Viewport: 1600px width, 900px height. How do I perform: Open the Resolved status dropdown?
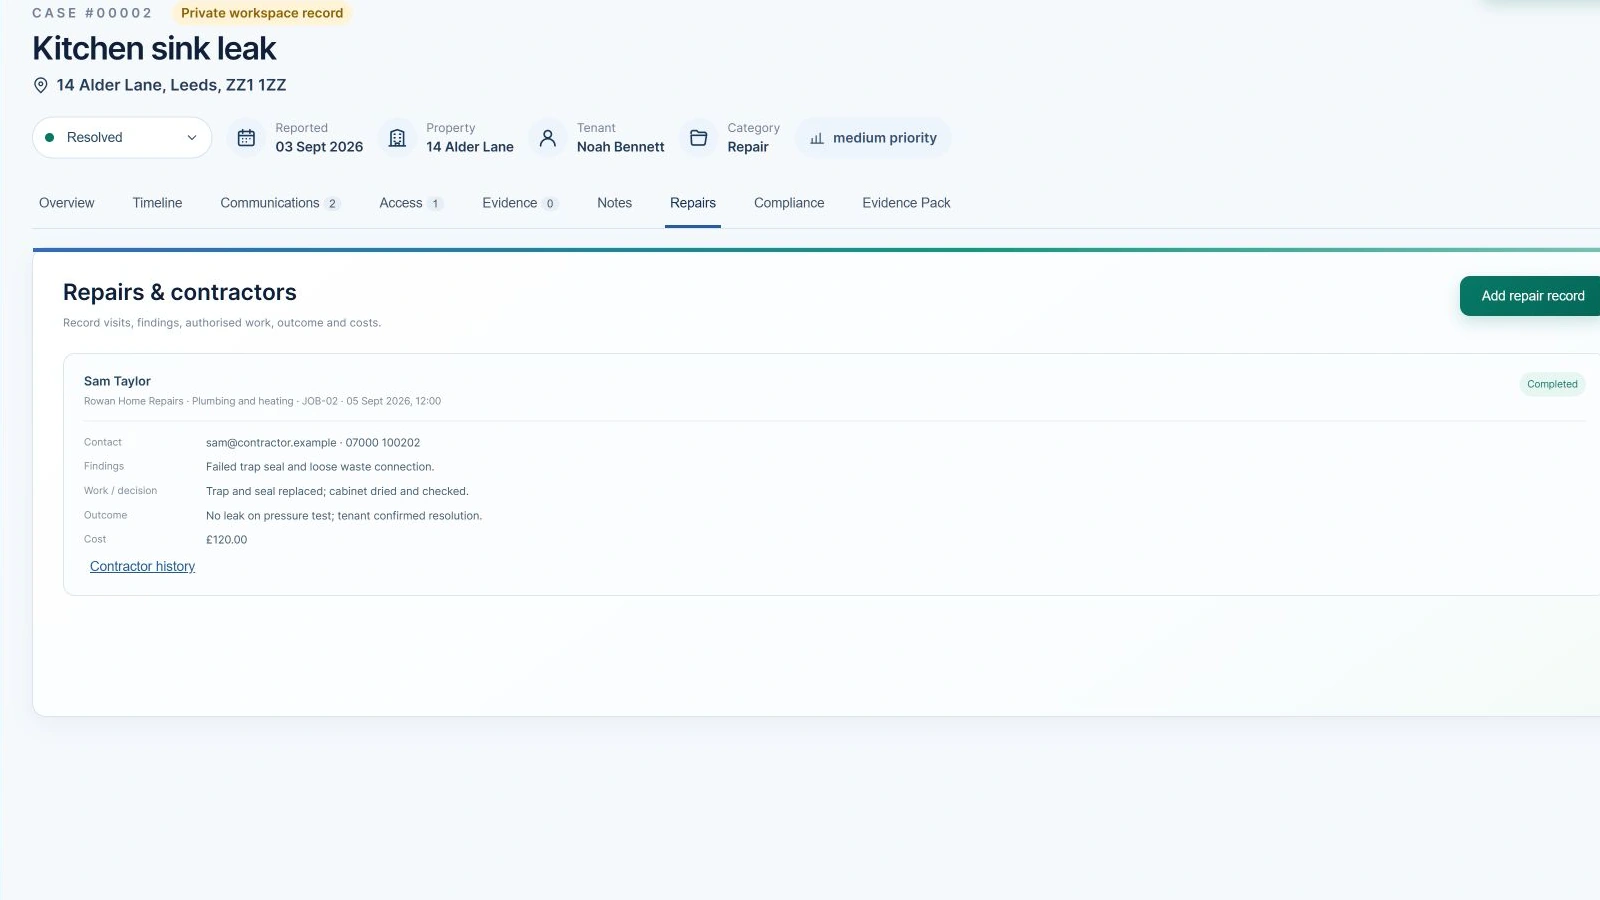click(122, 138)
